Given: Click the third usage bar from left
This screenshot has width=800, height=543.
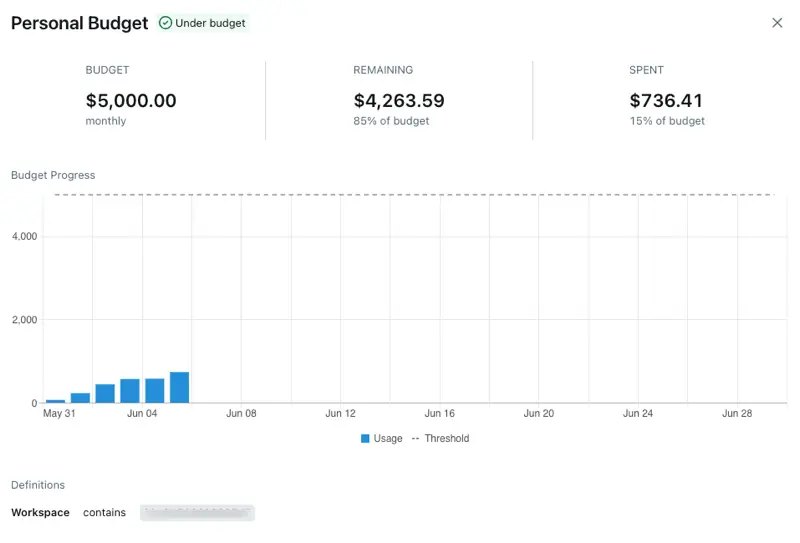Looking at the screenshot, I should click(x=105, y=394).
